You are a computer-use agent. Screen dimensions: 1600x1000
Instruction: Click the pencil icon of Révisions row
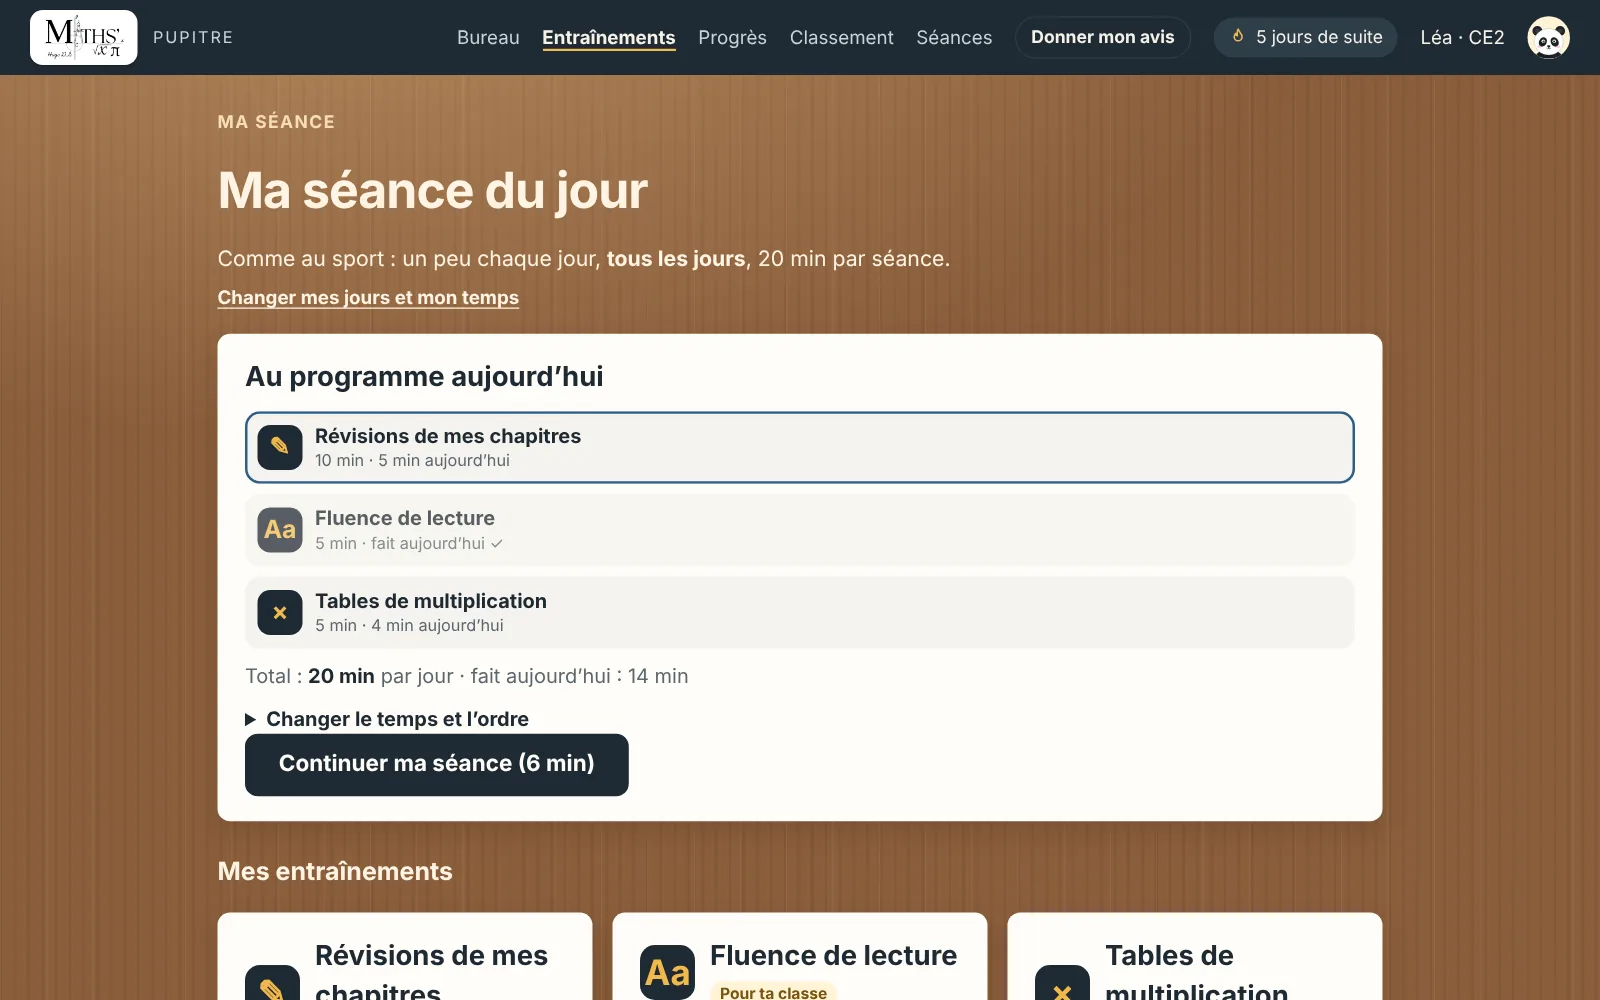tap(280, 447)
